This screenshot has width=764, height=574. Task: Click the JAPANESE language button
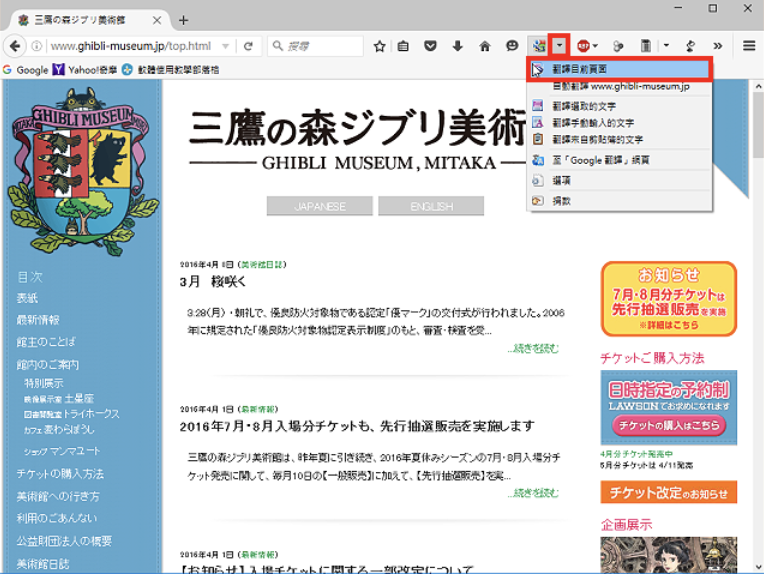coord(320,206)
